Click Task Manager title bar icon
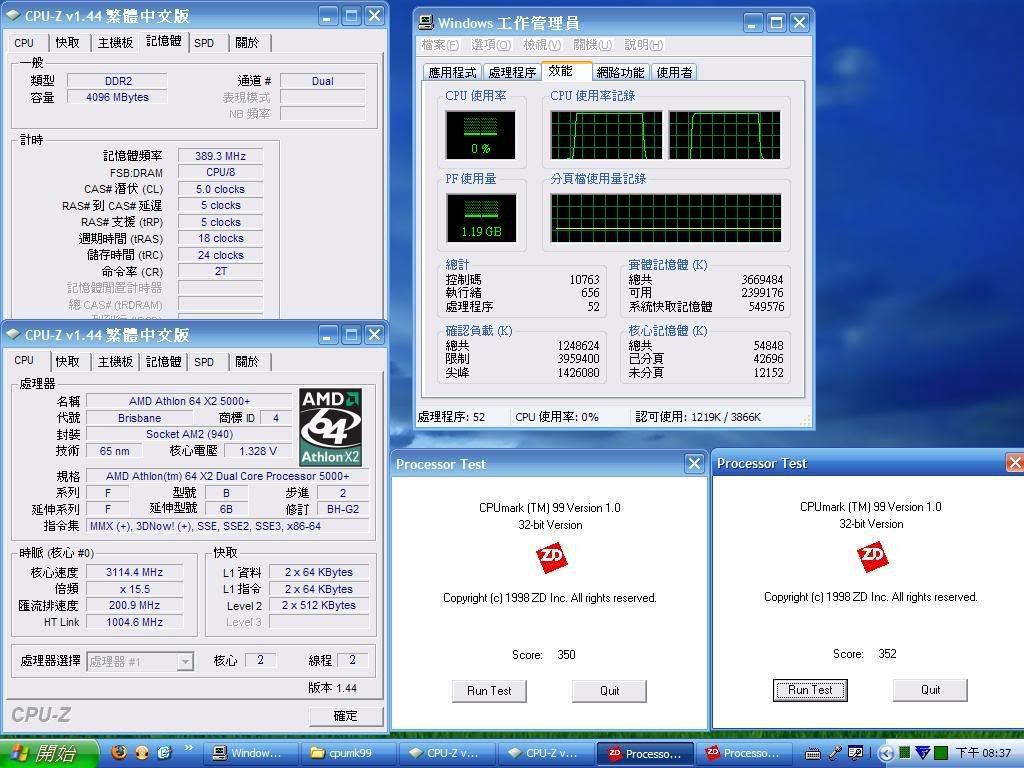Image resolution: width=1024 pixels, height=768 pixels. (426, 23)
